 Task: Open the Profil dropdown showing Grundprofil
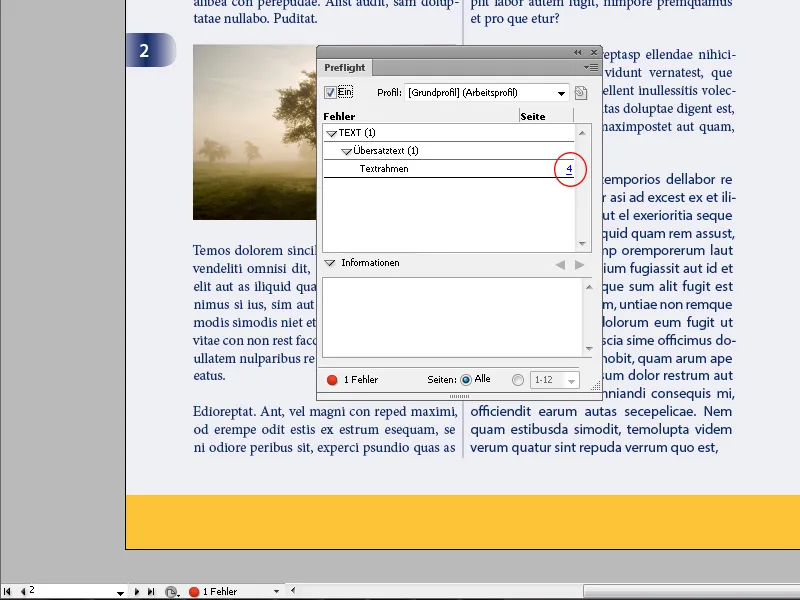[x=560, y=92]
